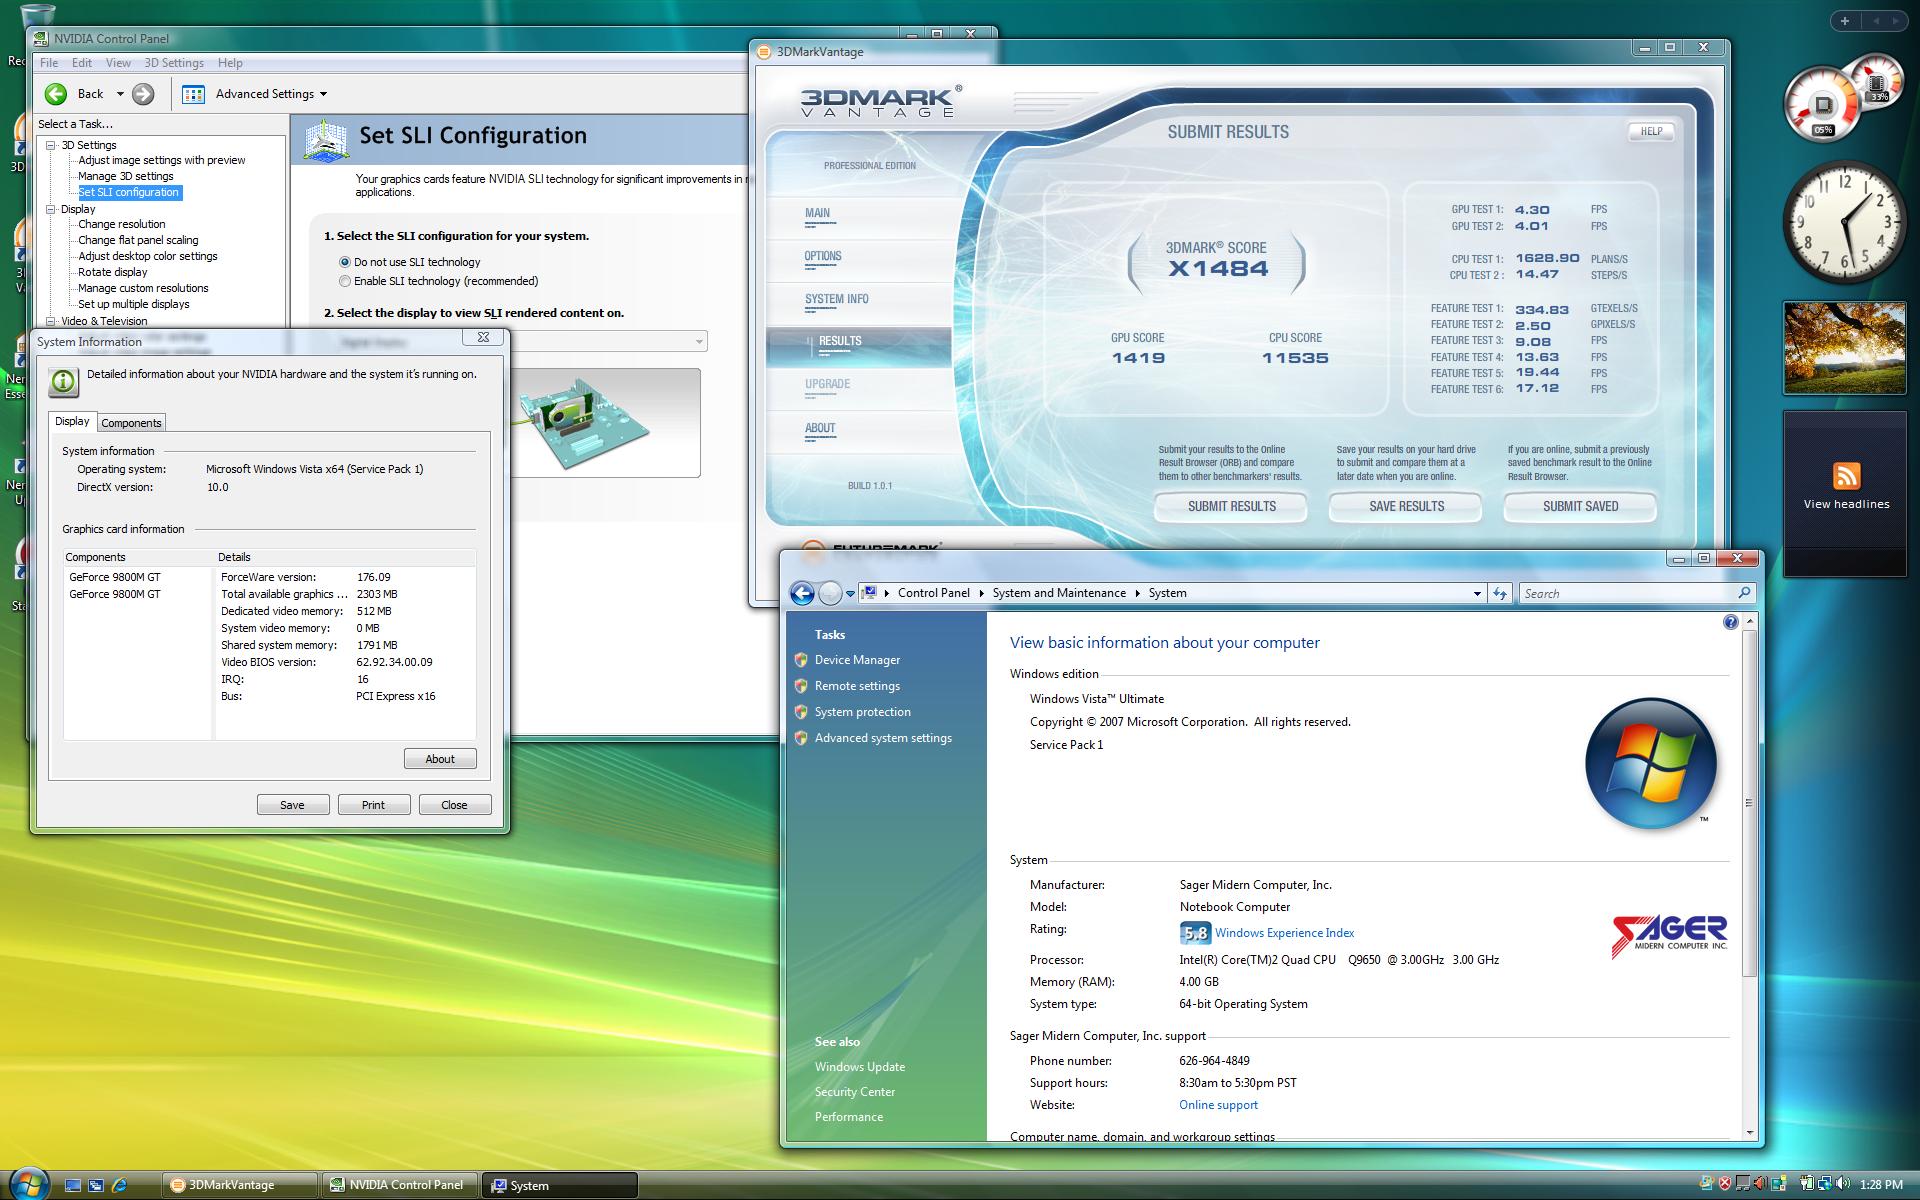Viewport: 1920px width, 1200px height.
Task: Collapse the 3D Settings tree node
Action: coord(51,145)
